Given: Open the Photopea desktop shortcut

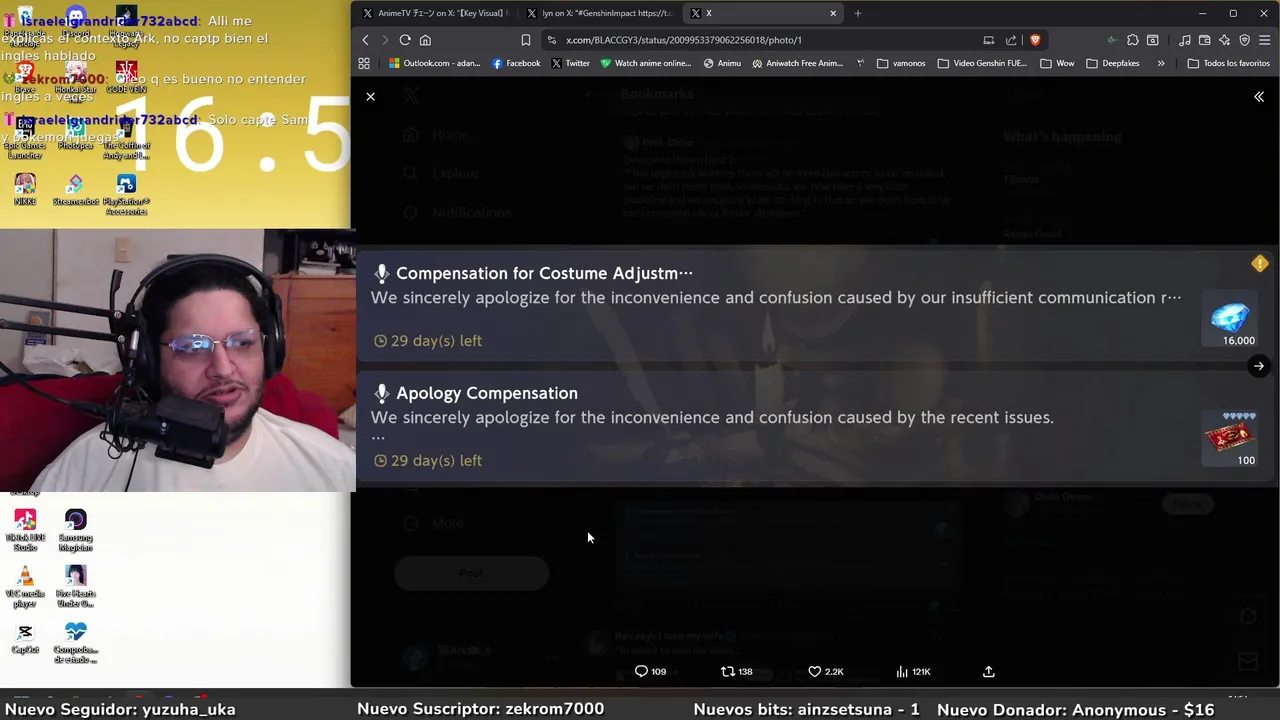Looking at the screenshot, I should 75,134.
